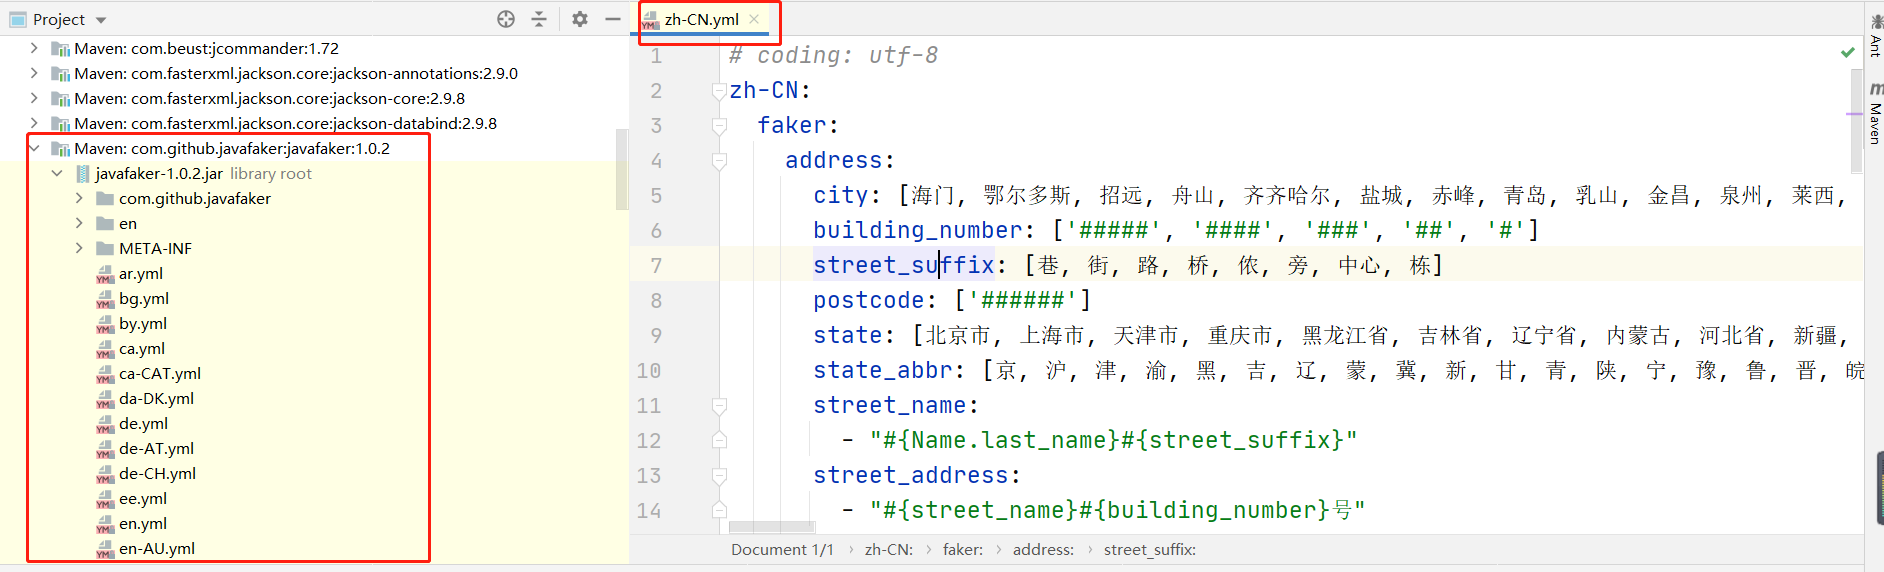
Task: Open en.yml file
Action: click(143, 523)
